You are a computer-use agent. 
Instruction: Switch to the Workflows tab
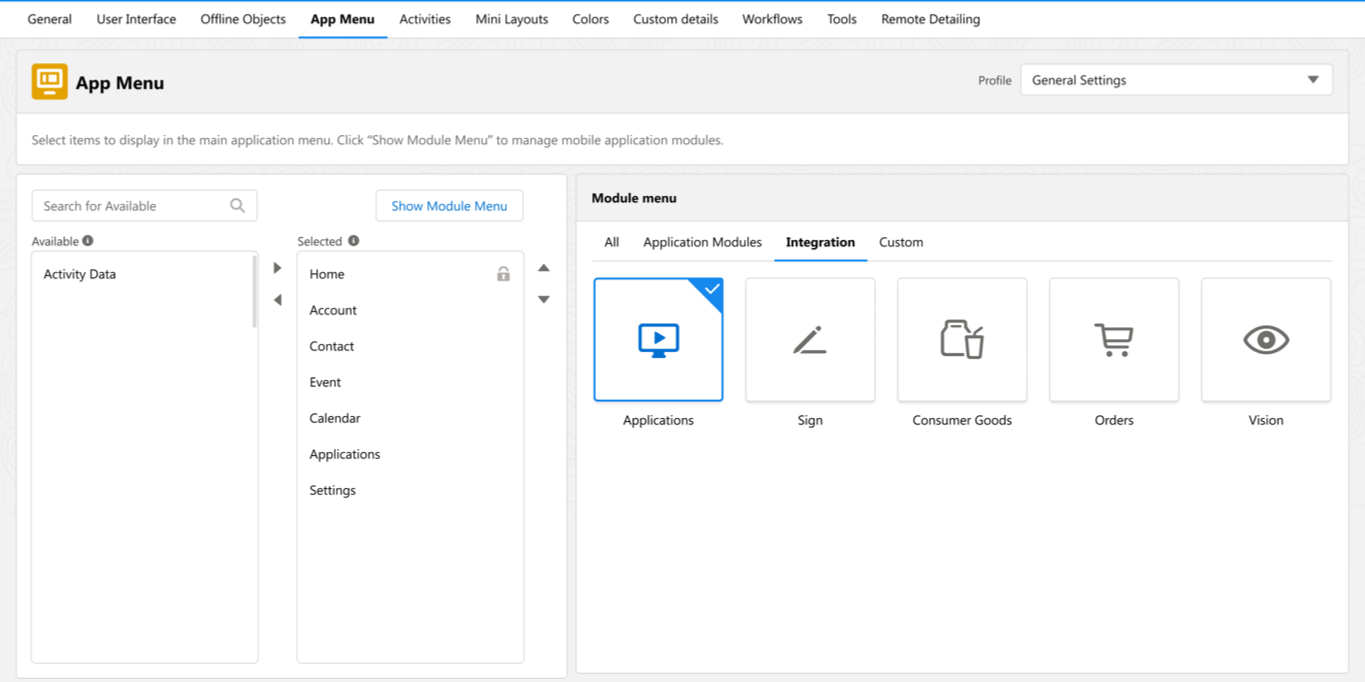[x=771, y=18]
